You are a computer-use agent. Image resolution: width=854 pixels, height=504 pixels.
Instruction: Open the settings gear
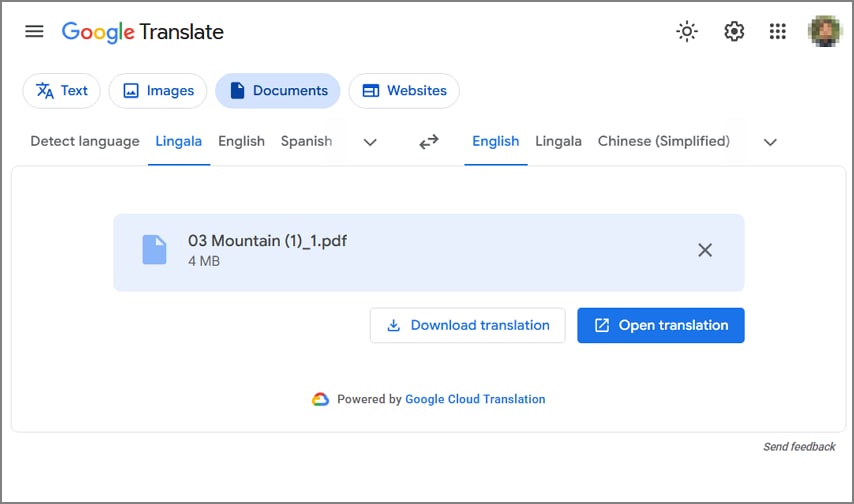734,32
